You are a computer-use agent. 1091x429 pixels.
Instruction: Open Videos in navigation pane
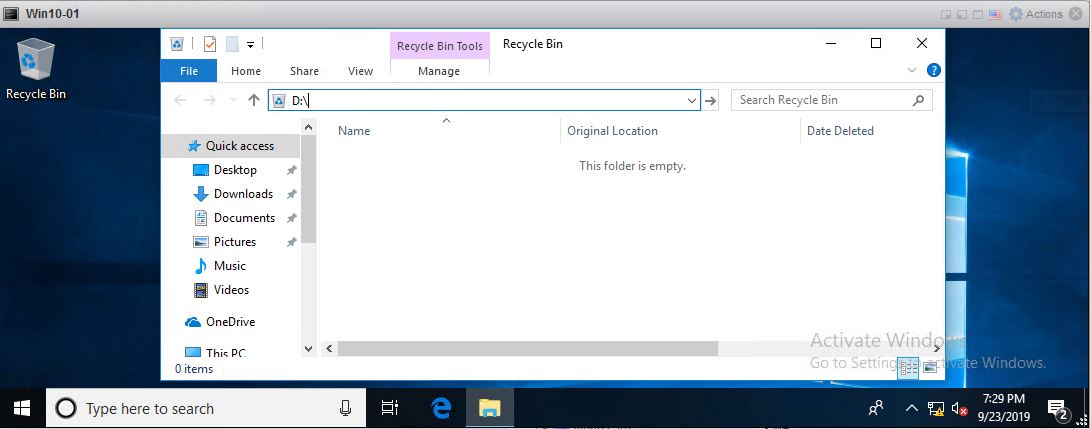coord(231,290)
